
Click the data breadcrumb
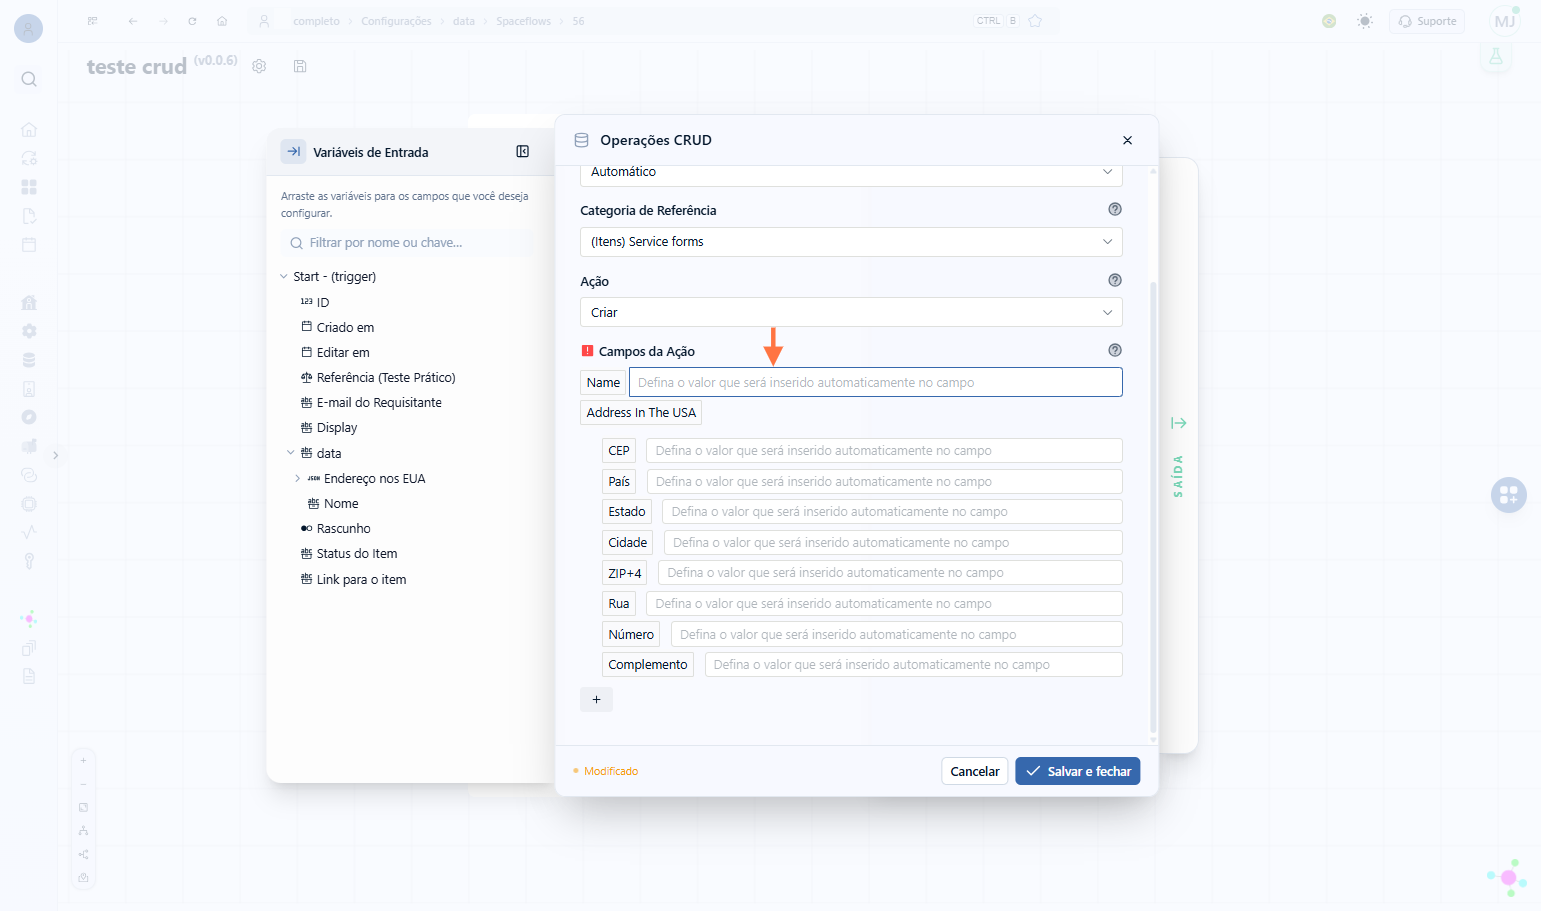tap(464, 21)
